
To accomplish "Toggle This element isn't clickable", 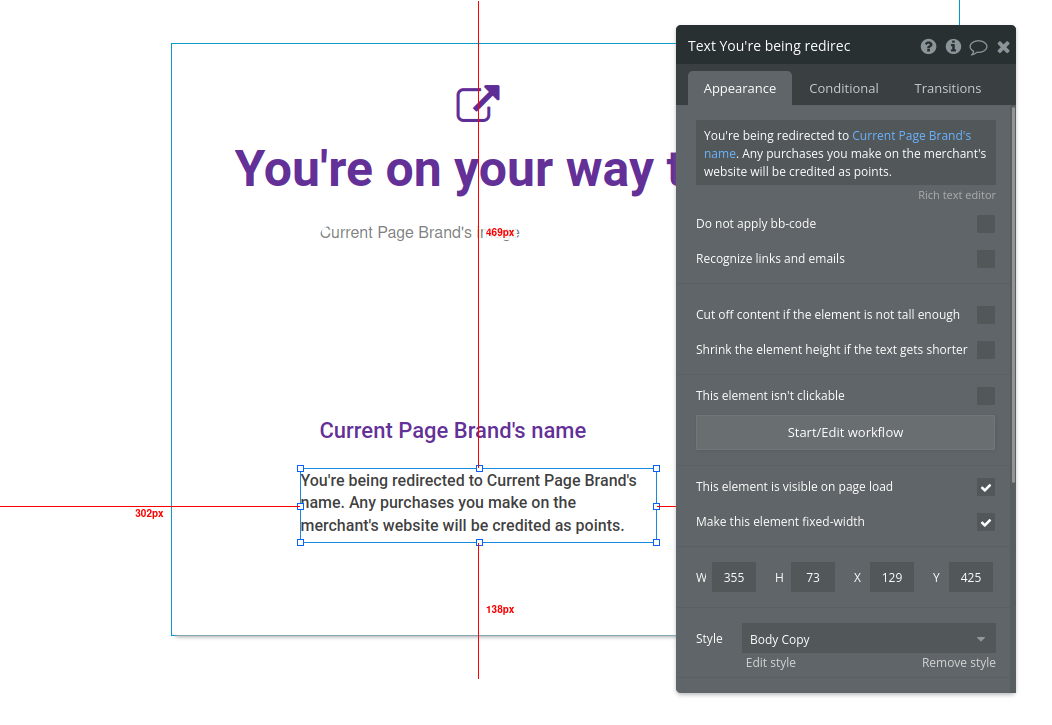I will coord(986,395).
